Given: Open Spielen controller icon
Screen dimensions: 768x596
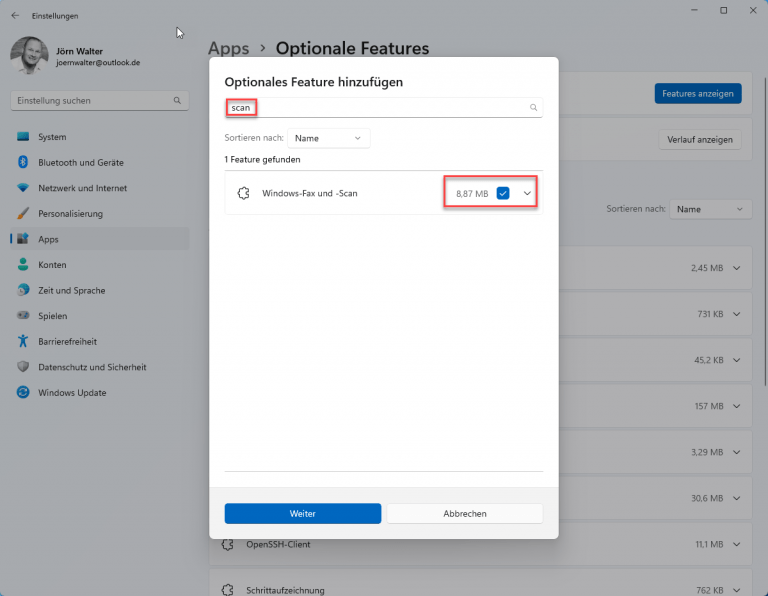Looking at the screenshot, I should tap(23, 315).
